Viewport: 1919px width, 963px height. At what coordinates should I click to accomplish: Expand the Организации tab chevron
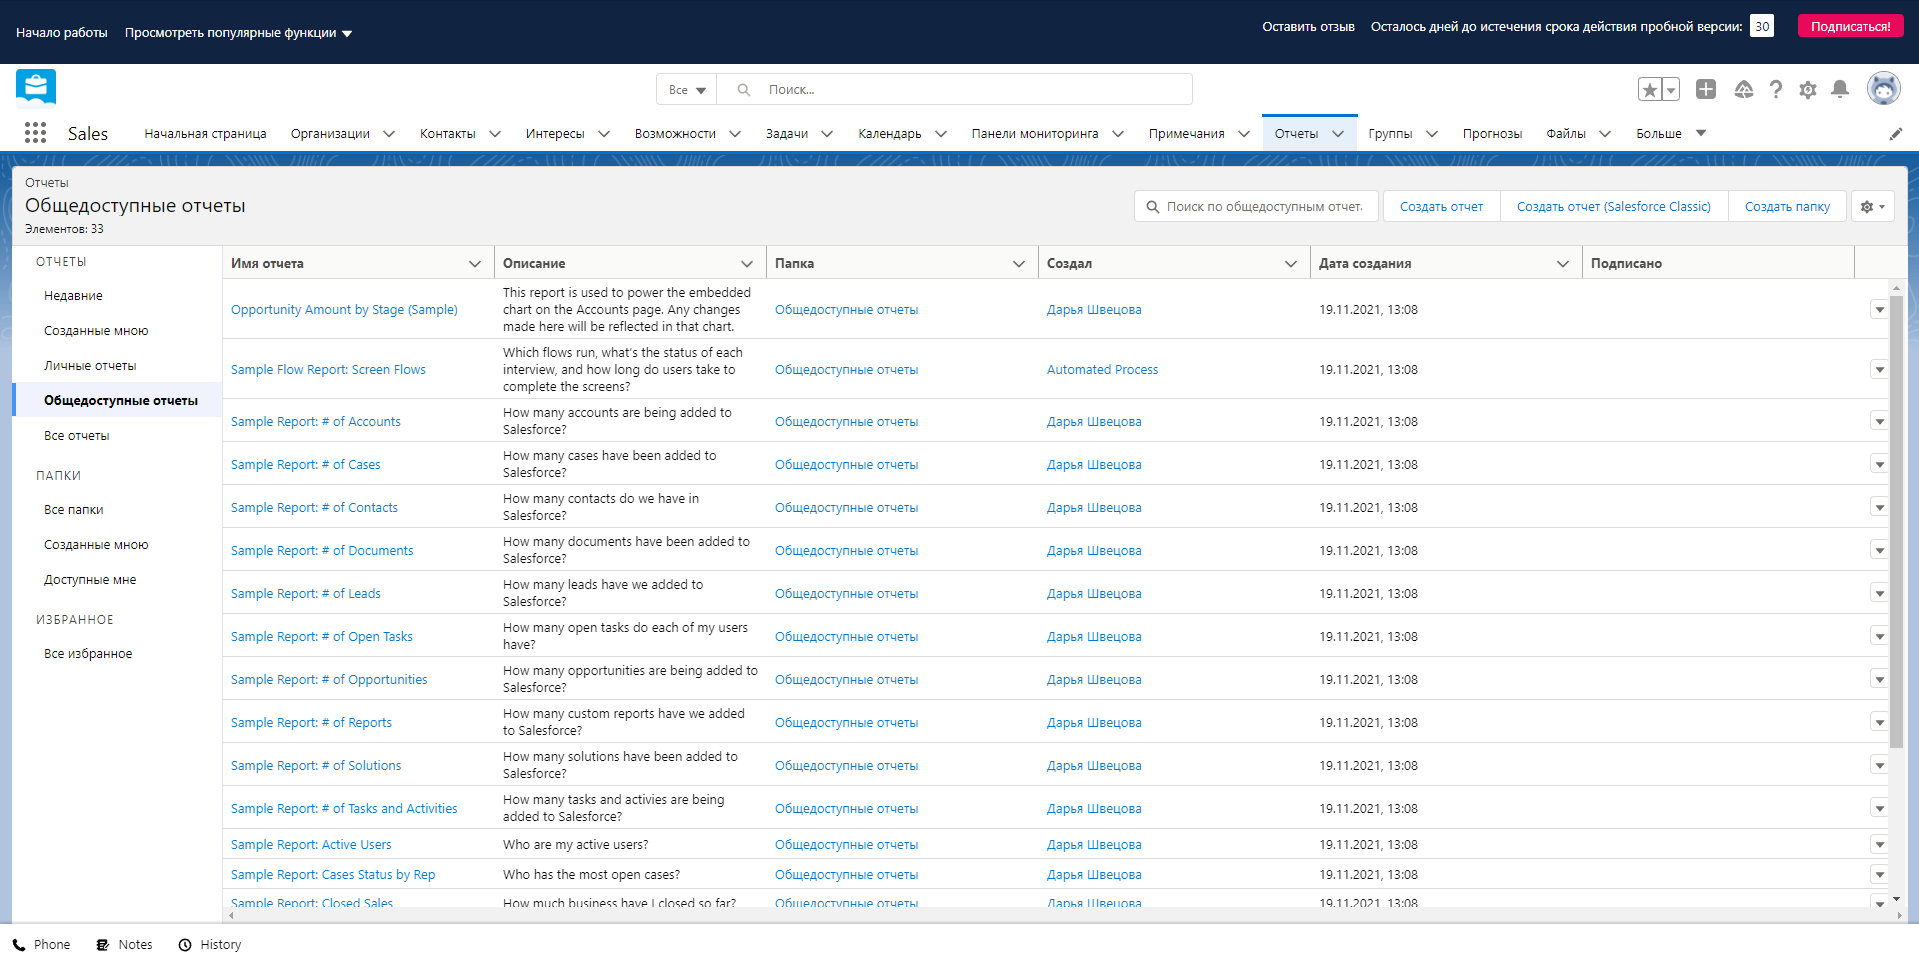click(389, 134)
